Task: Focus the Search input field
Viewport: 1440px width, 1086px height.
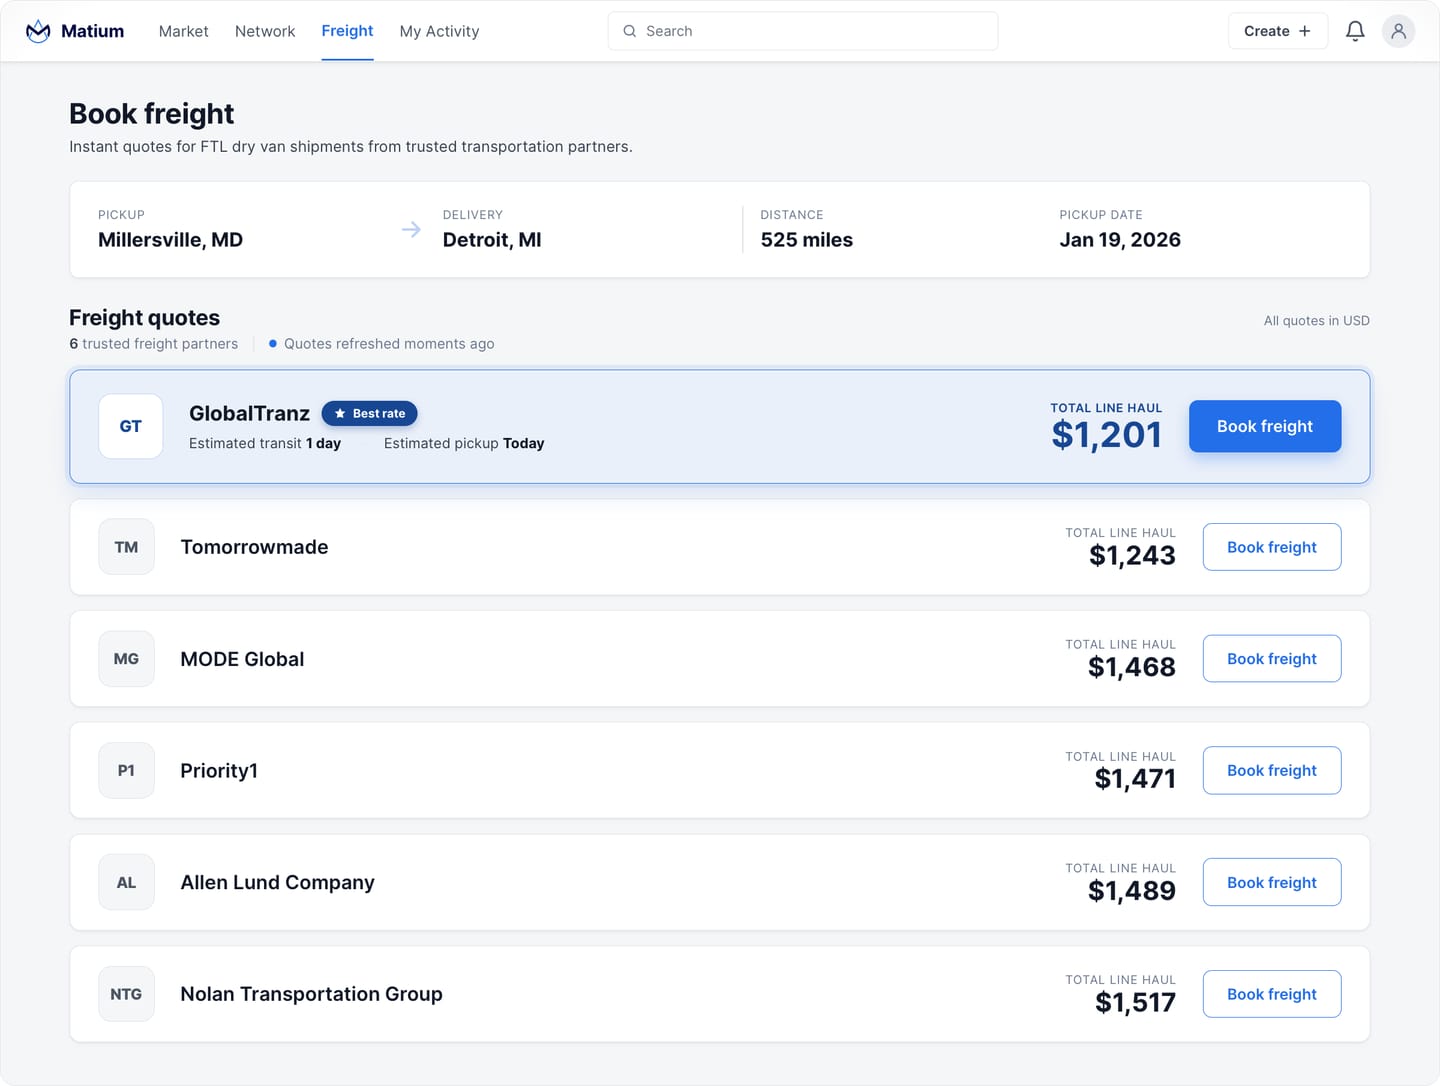Action: pos(803,31)
